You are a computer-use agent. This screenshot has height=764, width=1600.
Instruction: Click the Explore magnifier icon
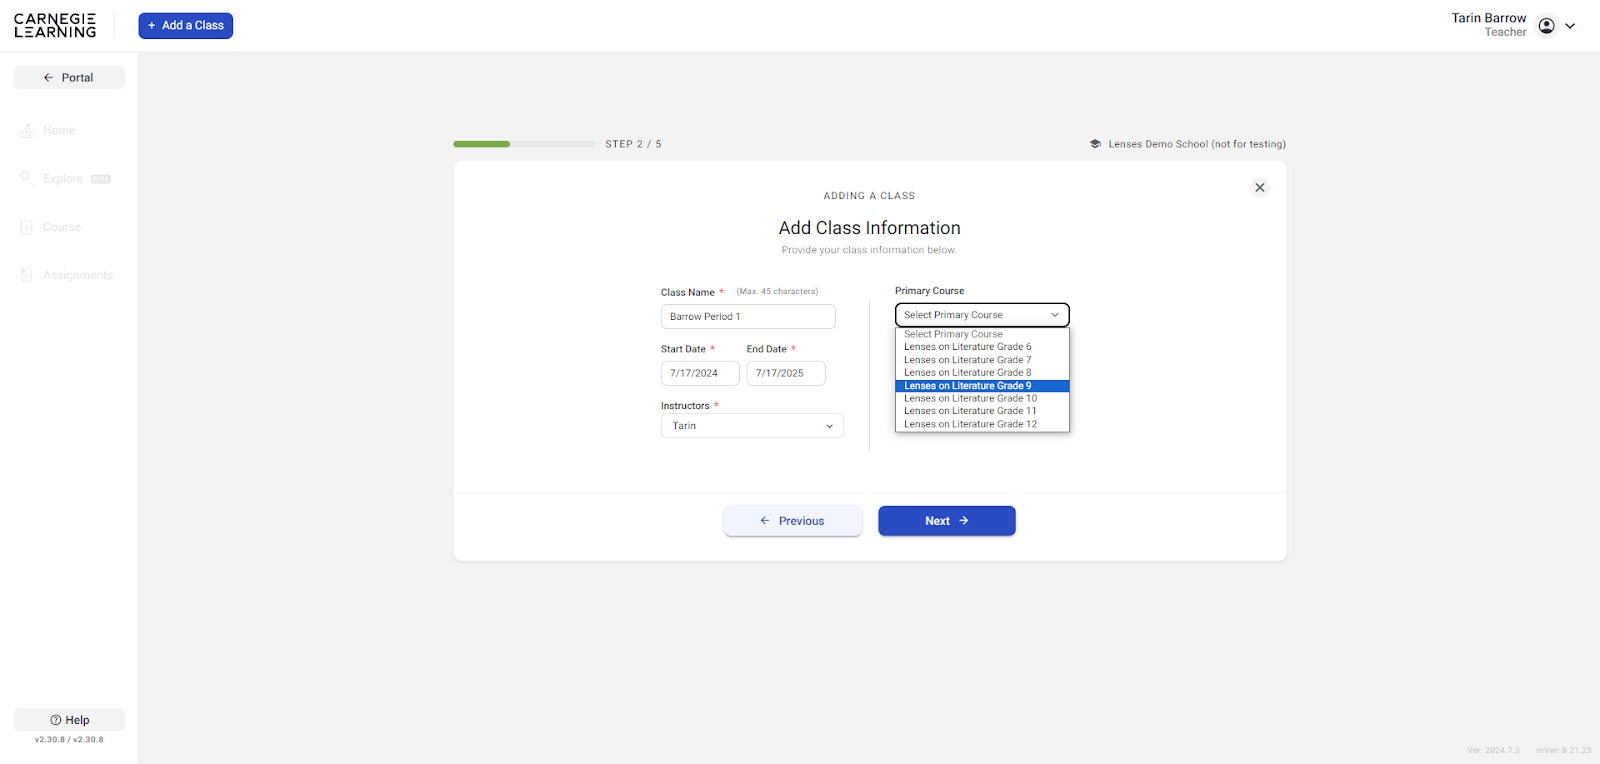click(27, 178)
